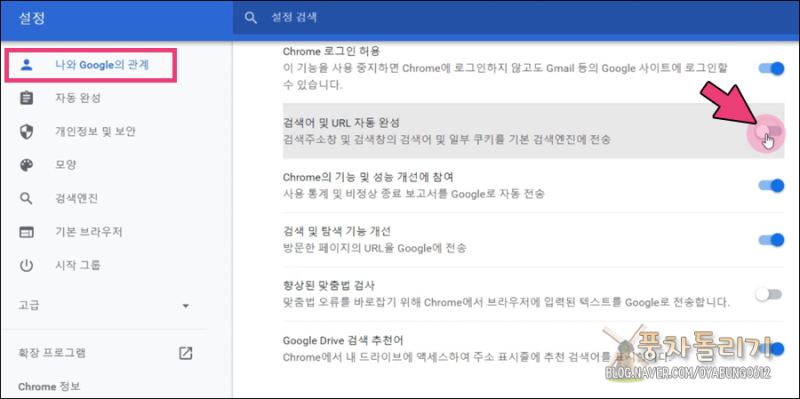Toggle the Google Drive 검색 추천어 switch
This screenshot has height=399, width=800.
(772, 348)
